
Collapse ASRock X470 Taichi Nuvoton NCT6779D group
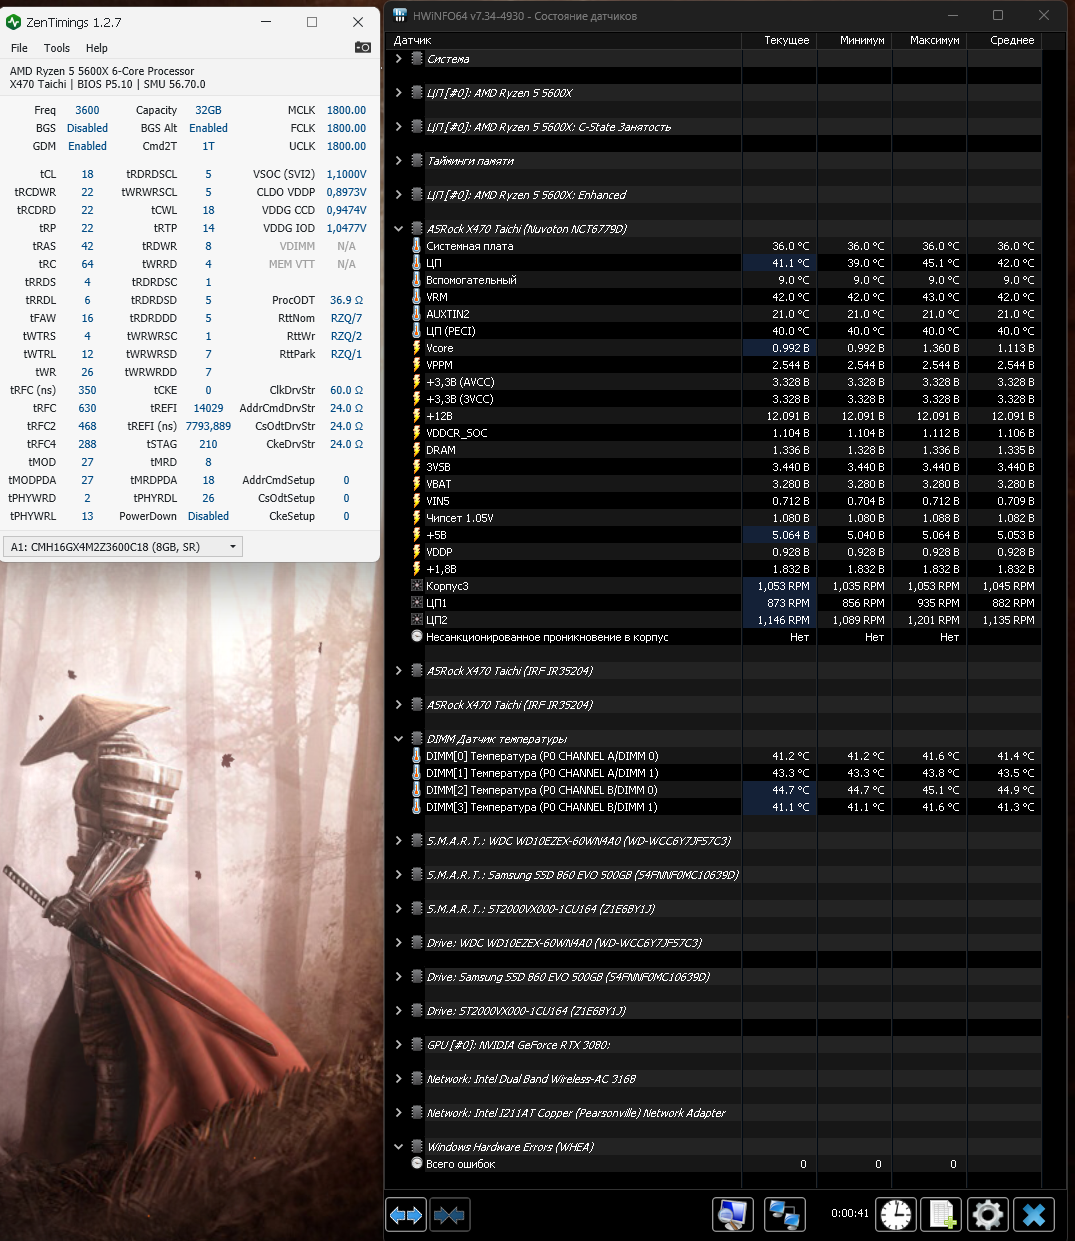398,229
